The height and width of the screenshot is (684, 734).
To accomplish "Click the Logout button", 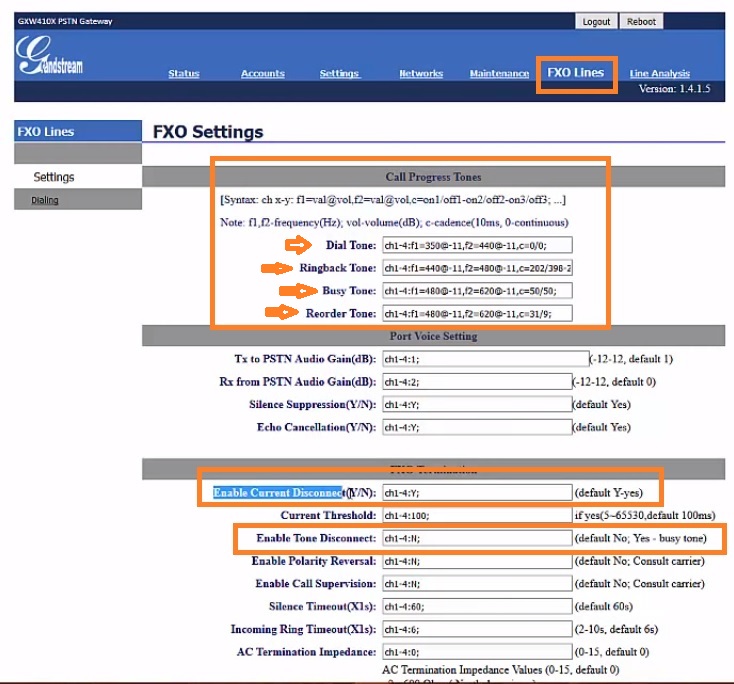I will [596, 21].
